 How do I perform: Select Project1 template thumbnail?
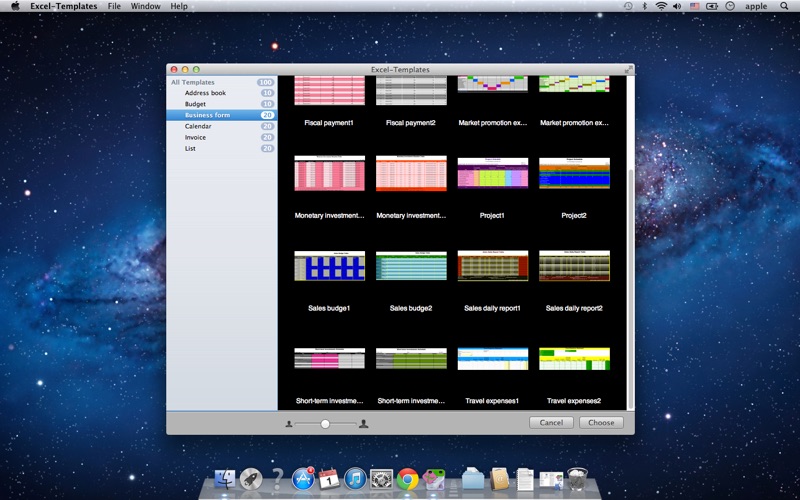[x=493, y=173]
